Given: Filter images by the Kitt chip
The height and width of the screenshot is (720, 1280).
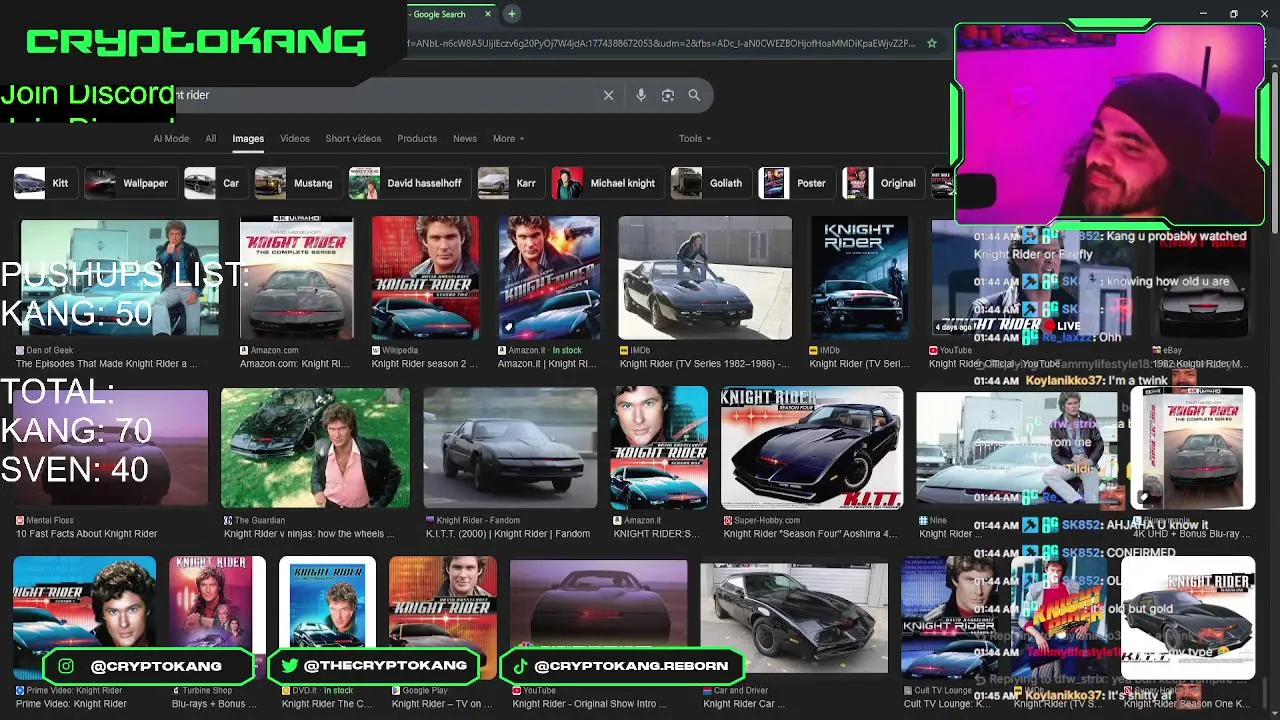Looking at the screenshot, I should pyautogui.click(x=44, y=183).
